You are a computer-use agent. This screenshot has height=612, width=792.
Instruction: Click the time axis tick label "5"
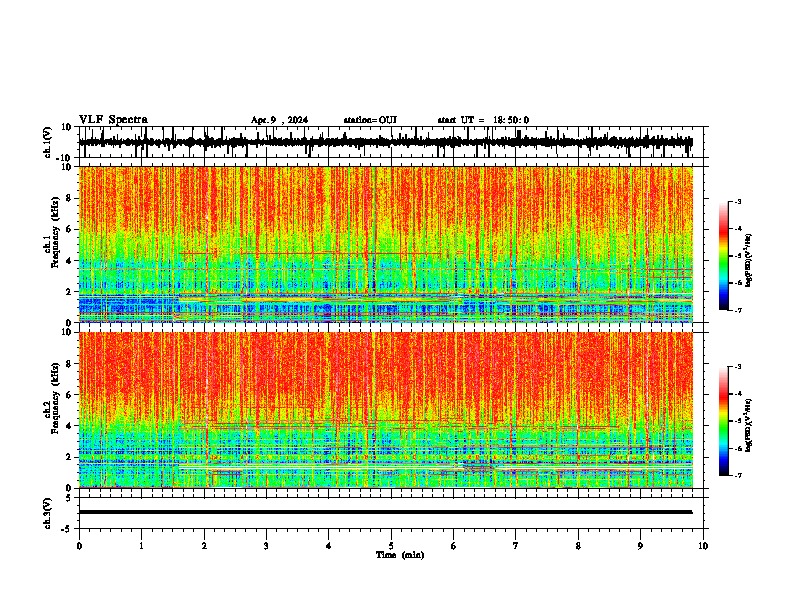pyautogui.click(x=391, y=546)
